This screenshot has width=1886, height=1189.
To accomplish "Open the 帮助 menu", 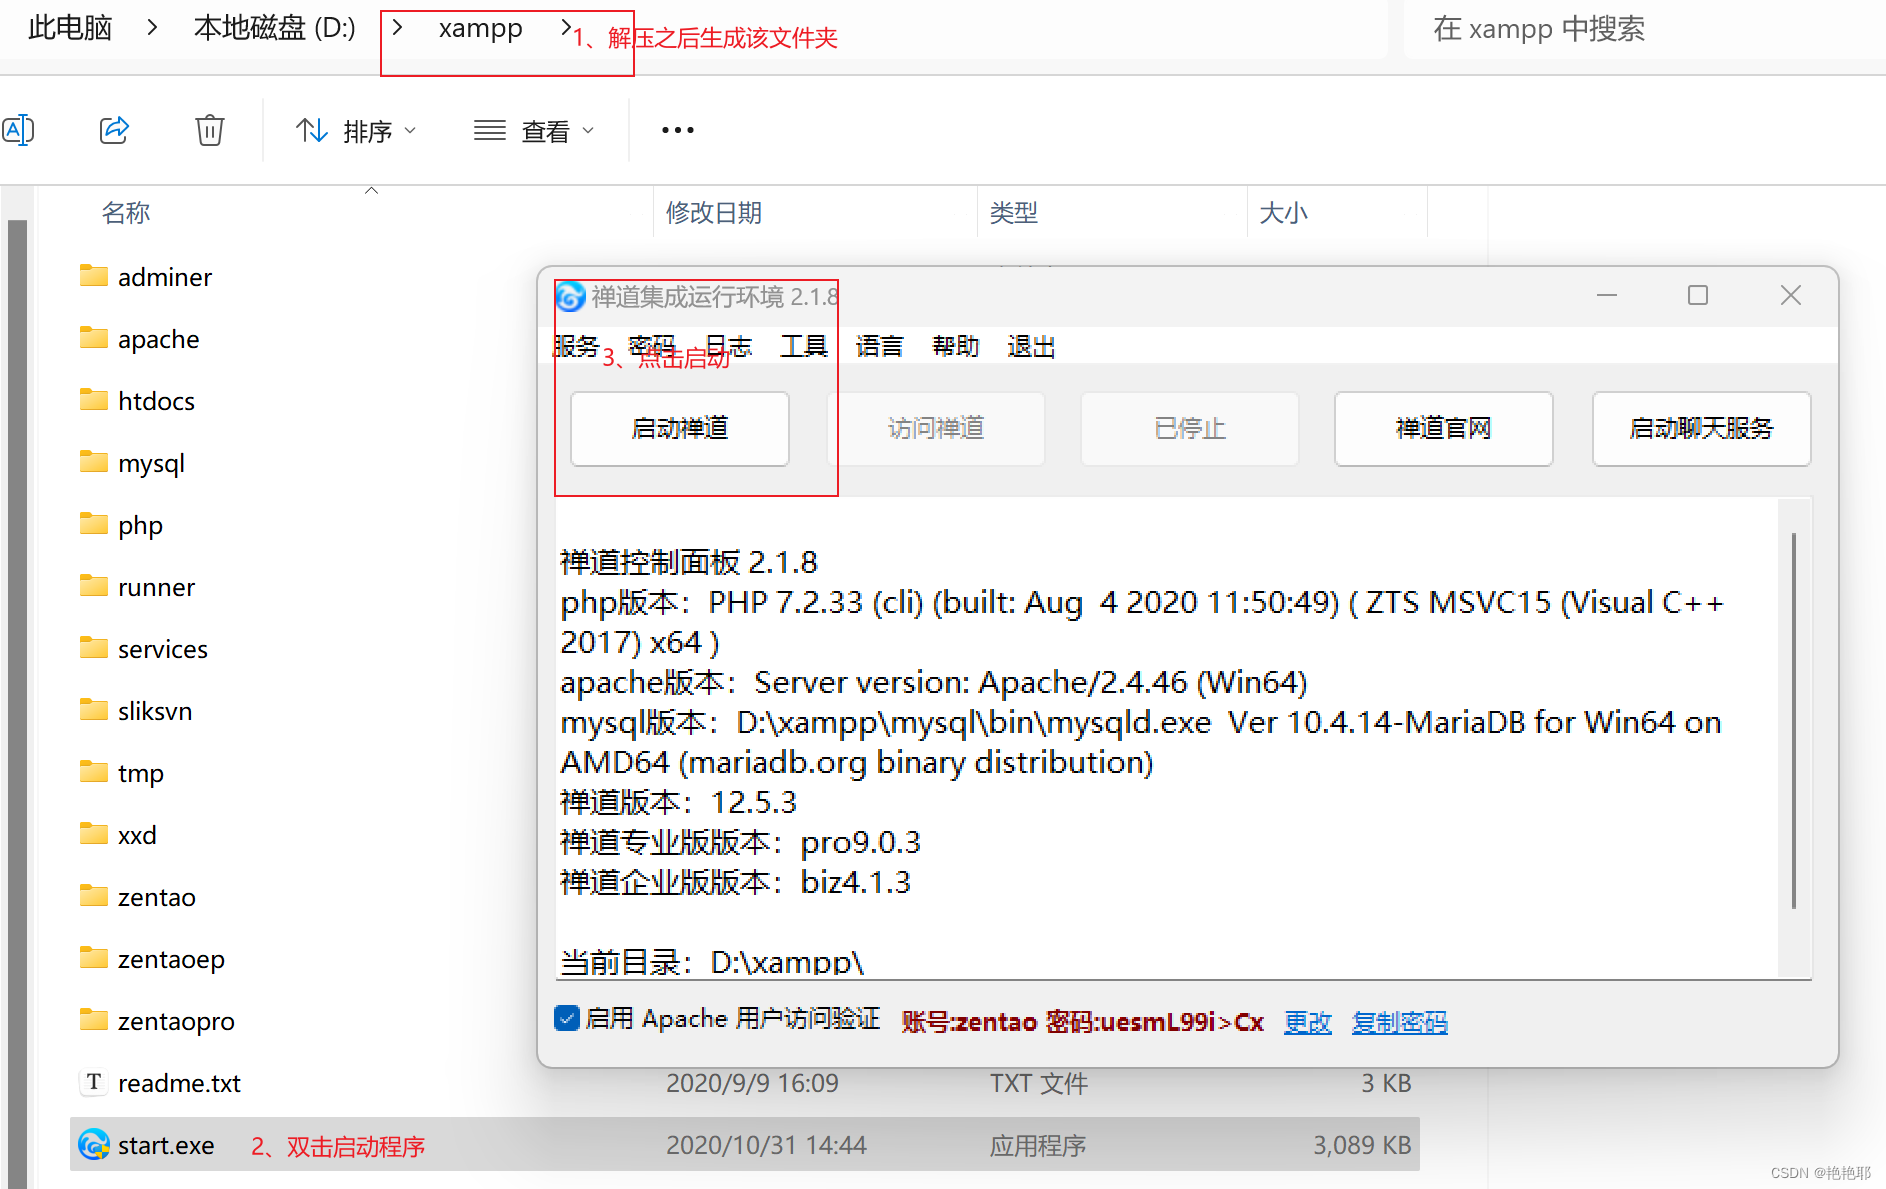I will coord(956,346).
